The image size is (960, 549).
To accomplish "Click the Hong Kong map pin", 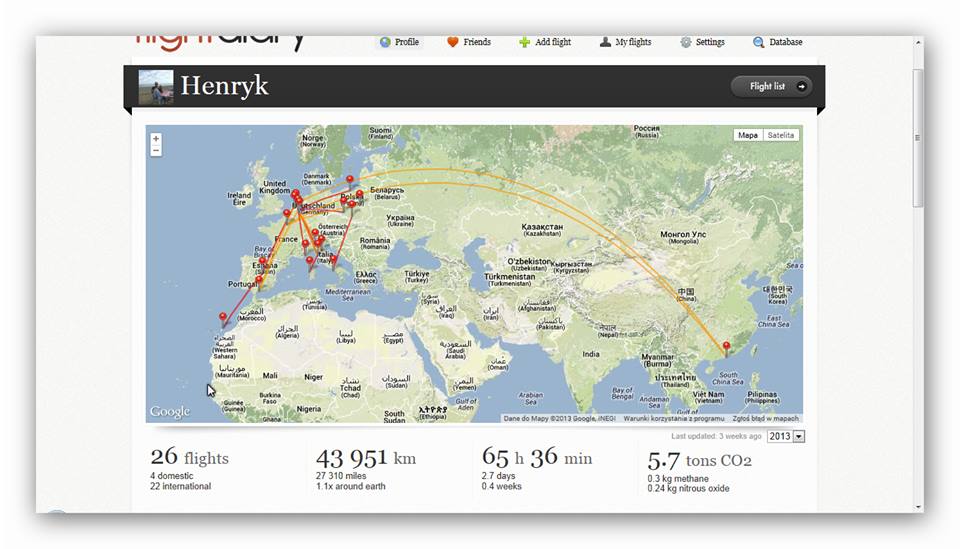I will (x=727, y=348).
